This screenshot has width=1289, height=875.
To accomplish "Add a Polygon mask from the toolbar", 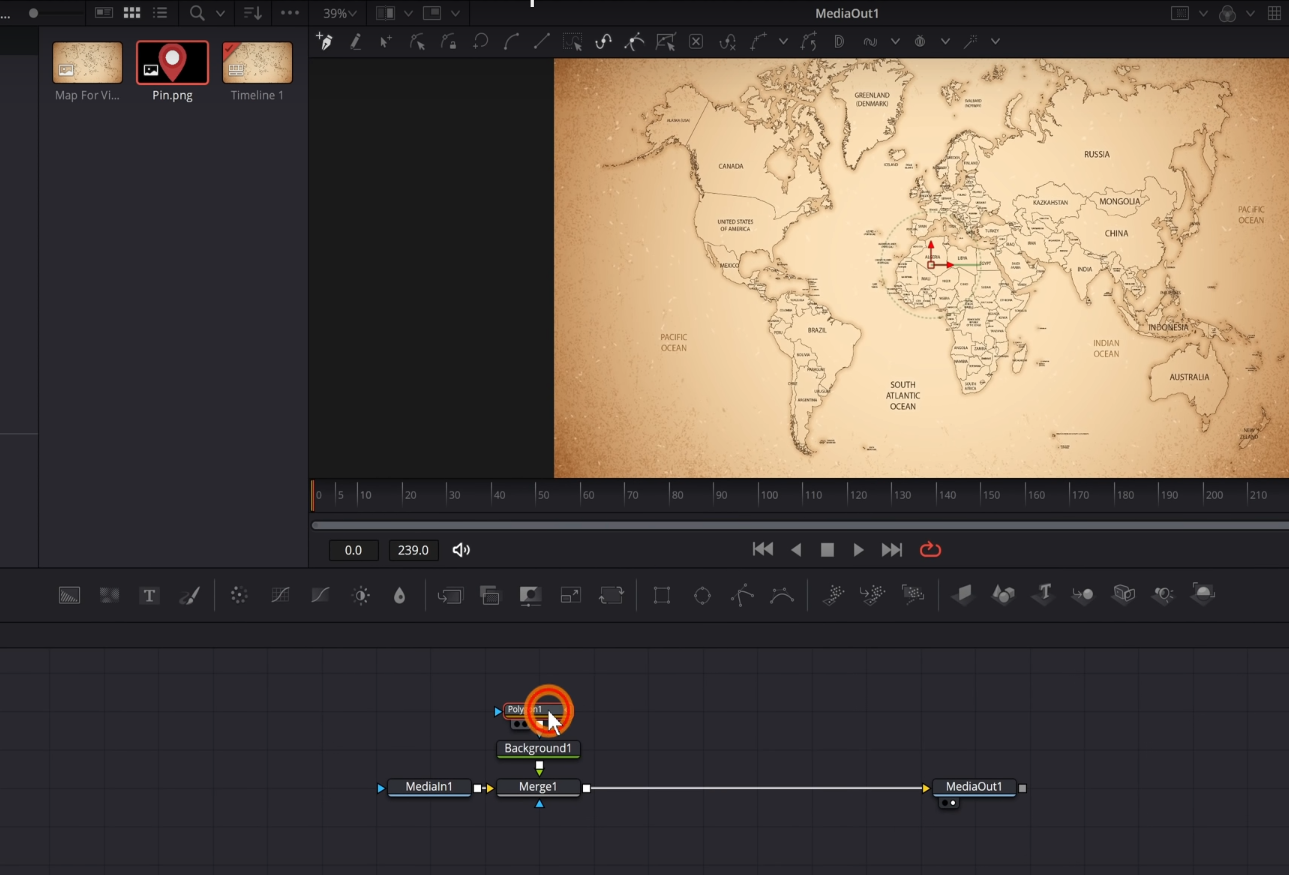I will [742, 595].
